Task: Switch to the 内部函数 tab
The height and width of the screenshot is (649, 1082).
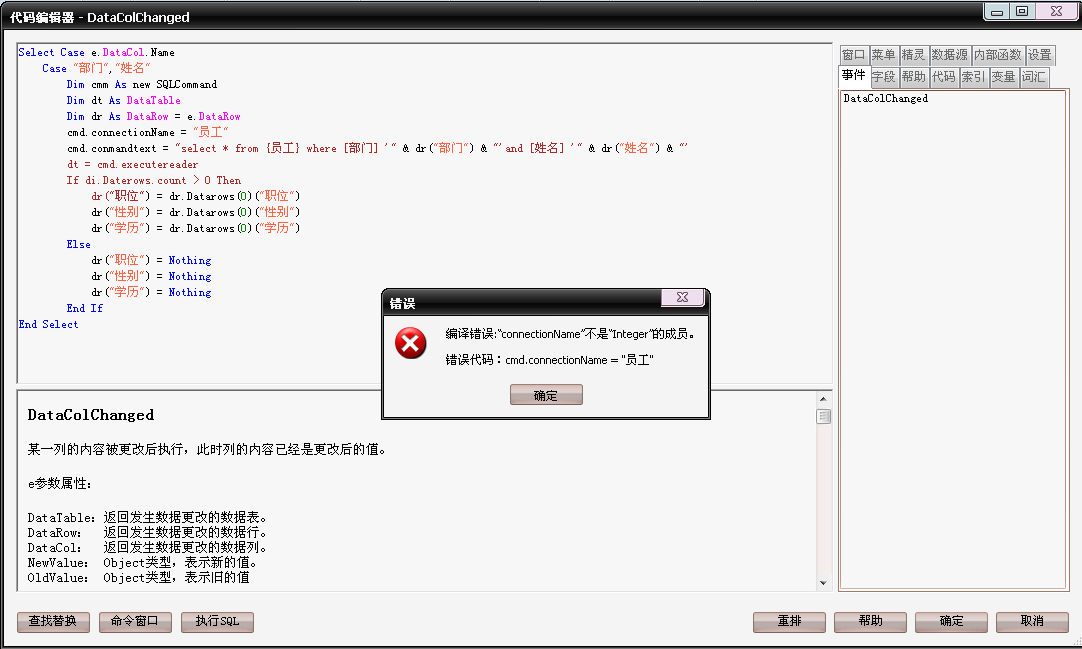Action: 998,54
